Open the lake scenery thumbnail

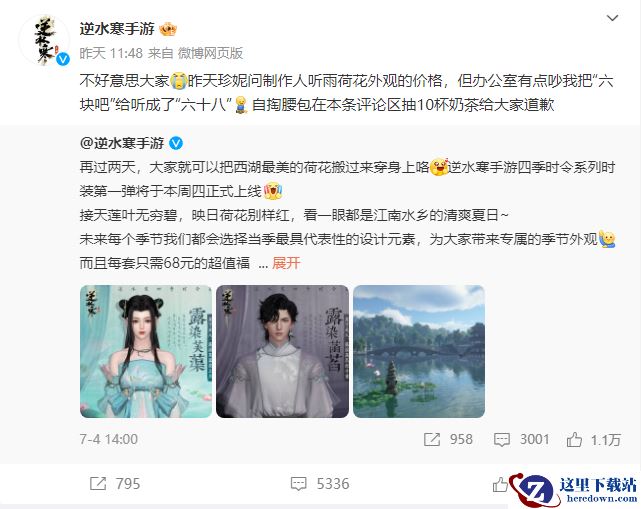coord(419,351)
